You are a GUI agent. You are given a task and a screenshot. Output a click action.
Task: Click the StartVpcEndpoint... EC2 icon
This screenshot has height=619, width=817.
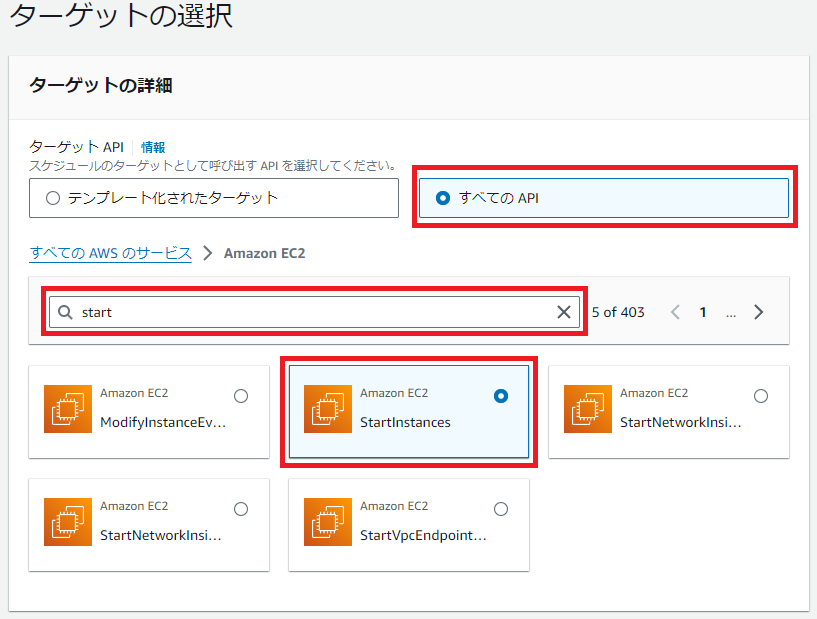tap(328, 522)
